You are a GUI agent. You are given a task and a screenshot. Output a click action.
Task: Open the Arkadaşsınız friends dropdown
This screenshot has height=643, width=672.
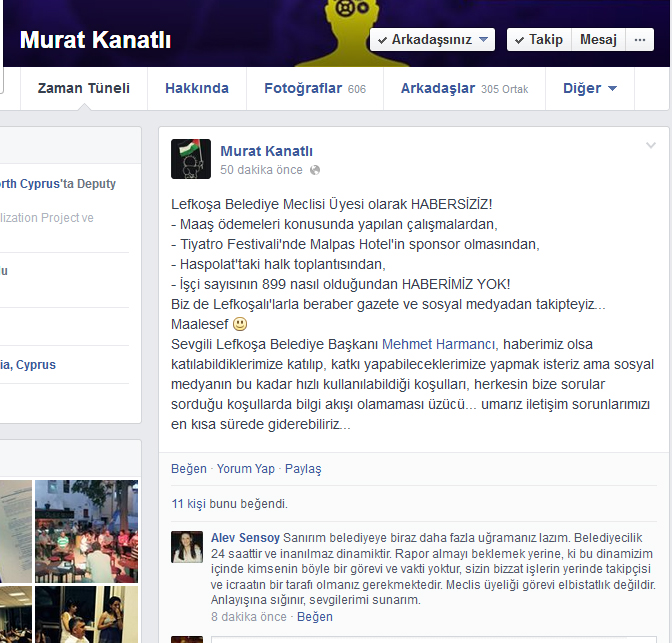point(433,40)
